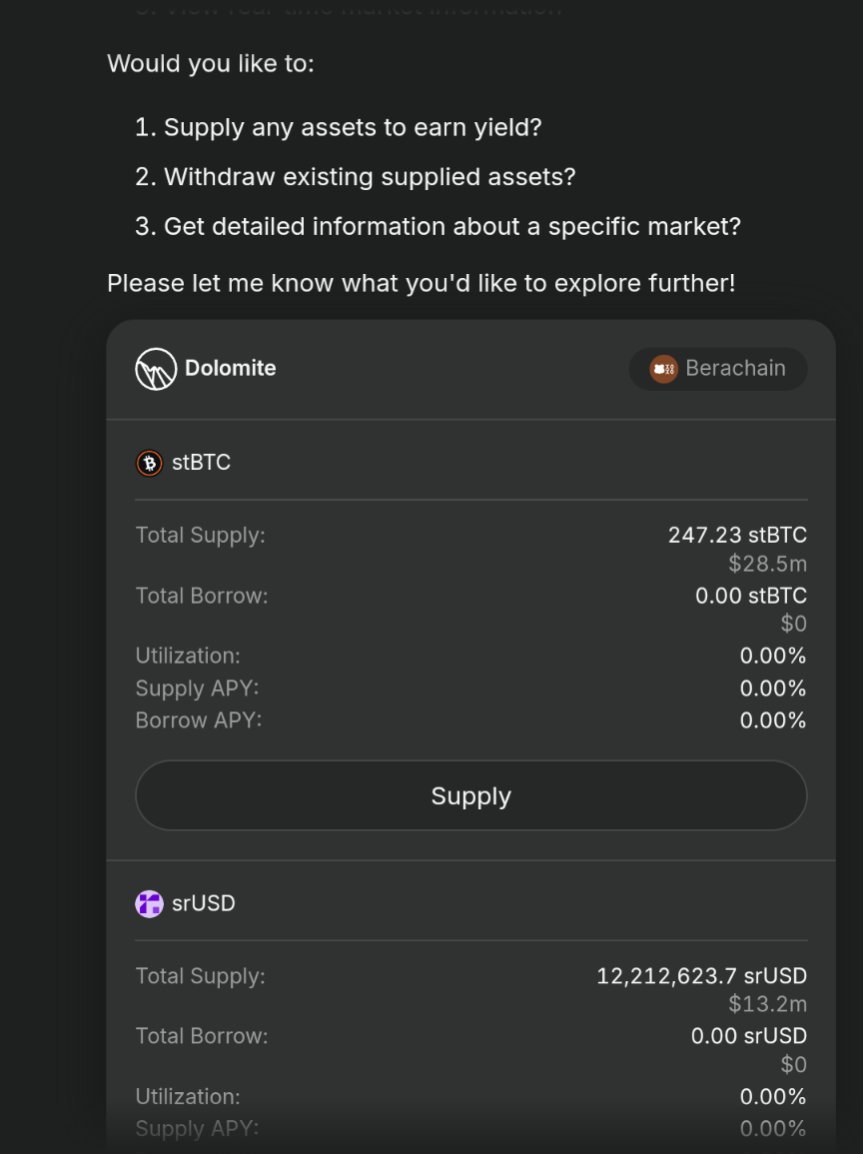The height and width of the screenshot is (1154, 863).
Task: Click the 0.00 stBTC total borrow value
Action: [750, 595]
